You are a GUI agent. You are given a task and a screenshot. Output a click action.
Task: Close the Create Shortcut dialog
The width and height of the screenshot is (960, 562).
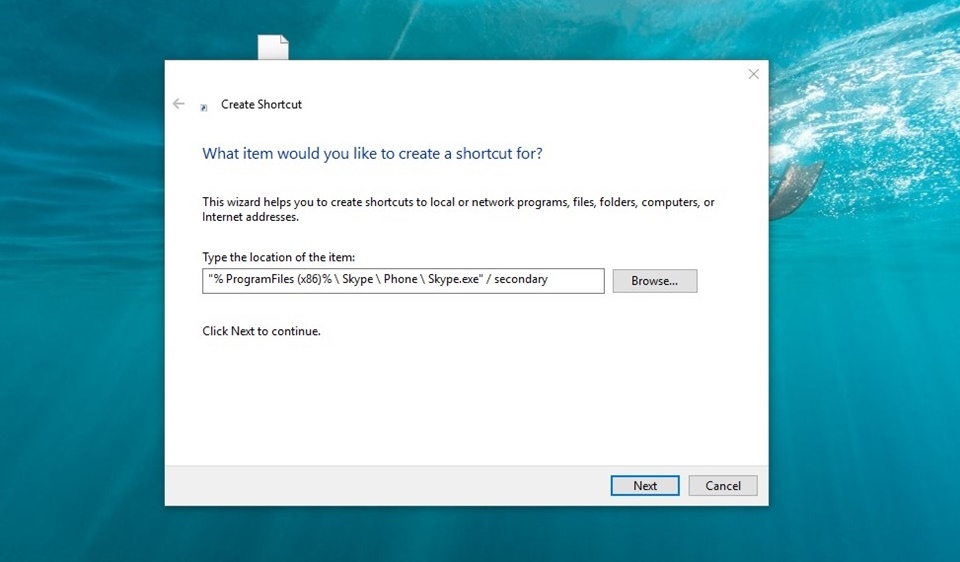coord(754,74)
